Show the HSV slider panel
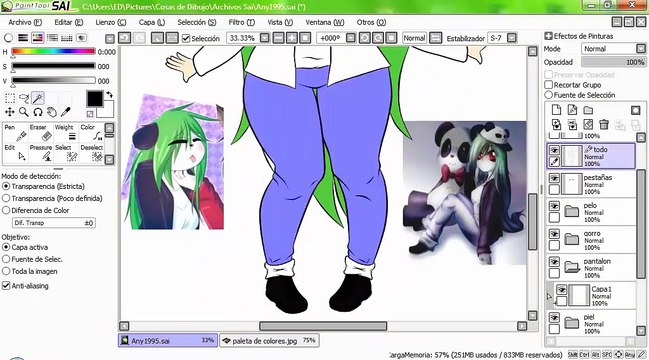649x360 pixels. 38,38
